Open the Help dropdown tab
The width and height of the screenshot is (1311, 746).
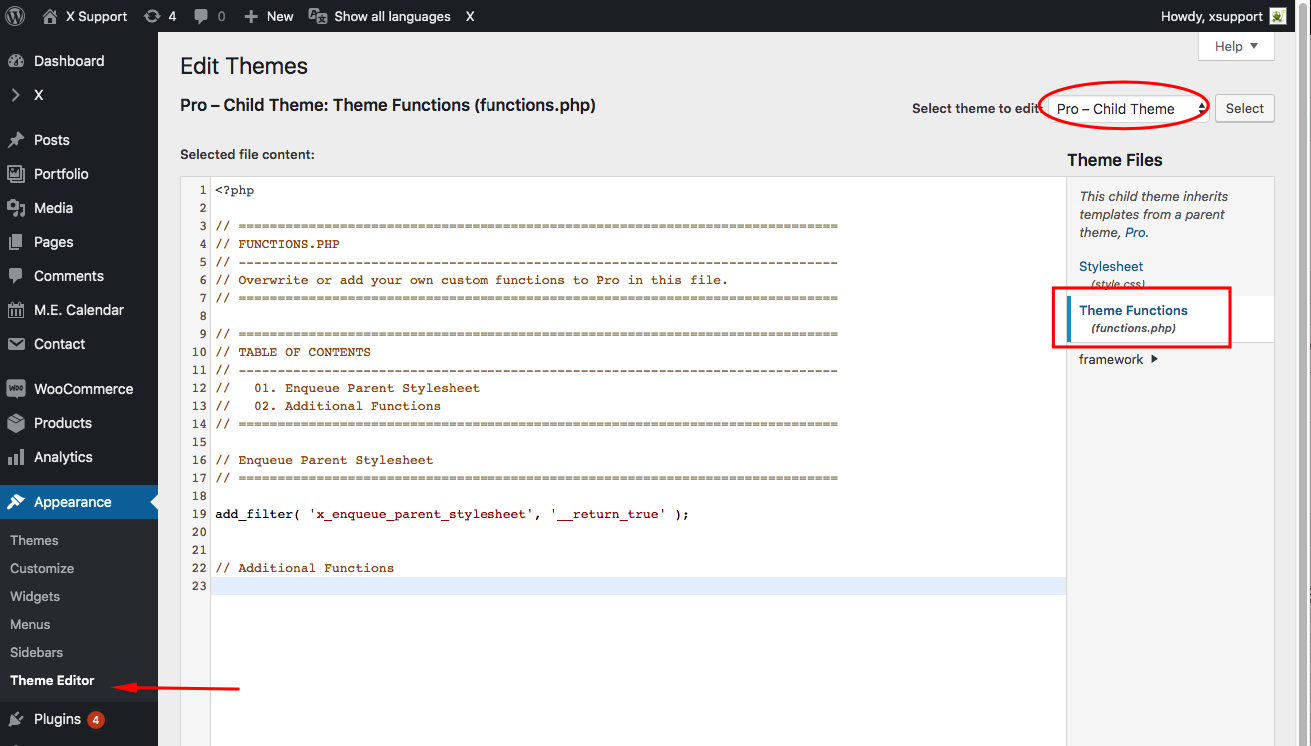pyautogui.click(x=1236, y=46)
